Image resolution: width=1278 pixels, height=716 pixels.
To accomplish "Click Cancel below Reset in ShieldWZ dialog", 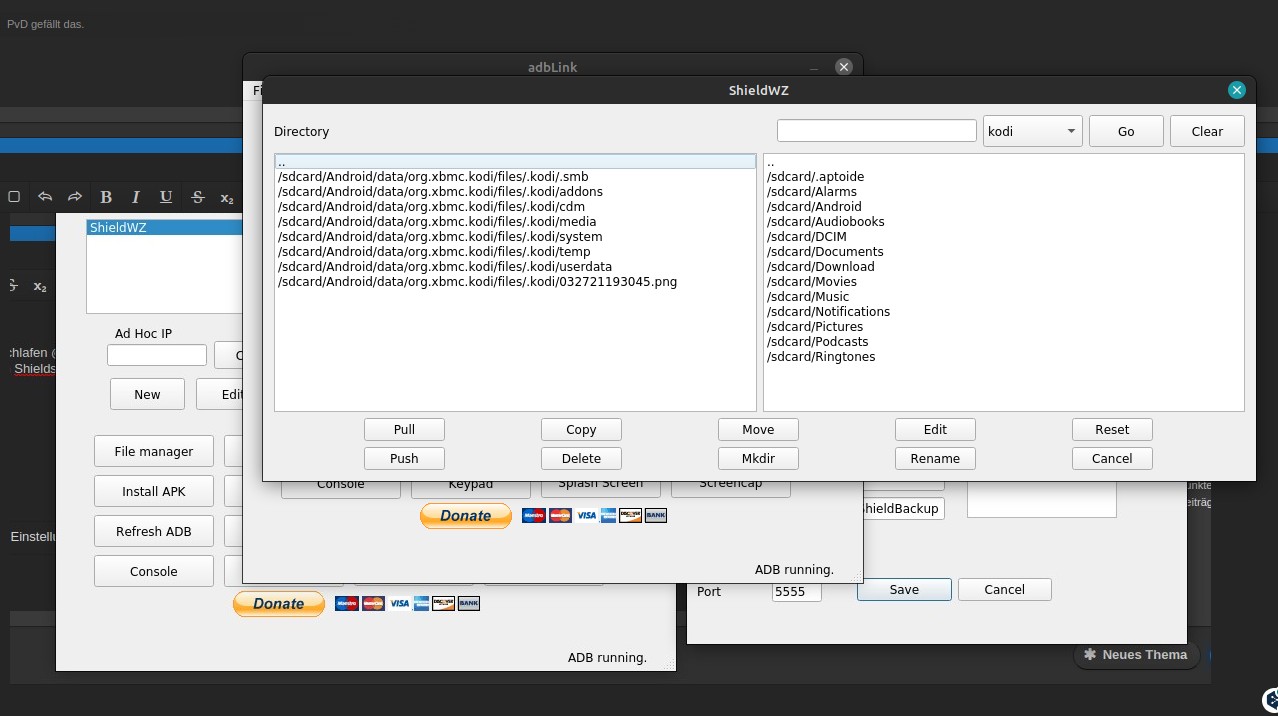I will point(1112,458).
